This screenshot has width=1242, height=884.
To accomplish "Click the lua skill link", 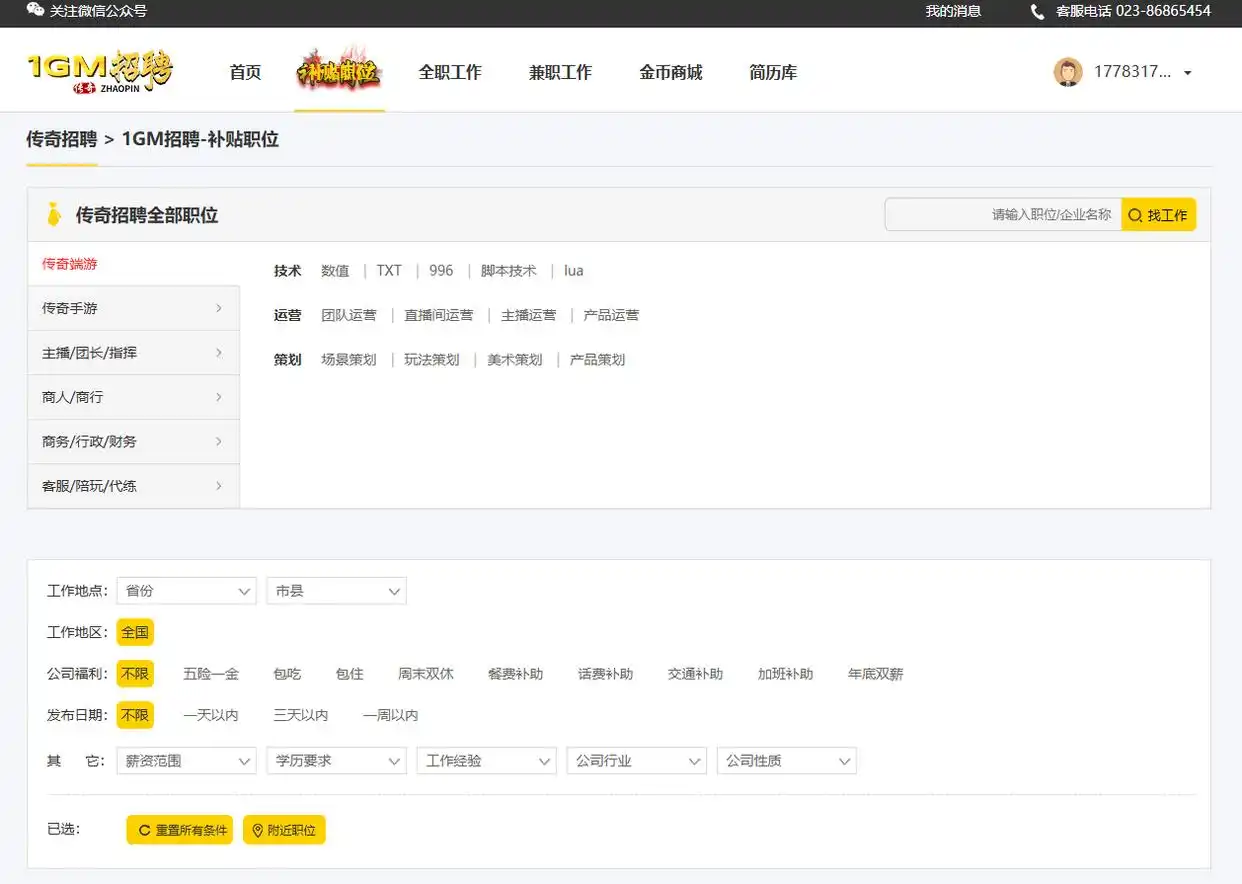I will (x=573, y=270).
